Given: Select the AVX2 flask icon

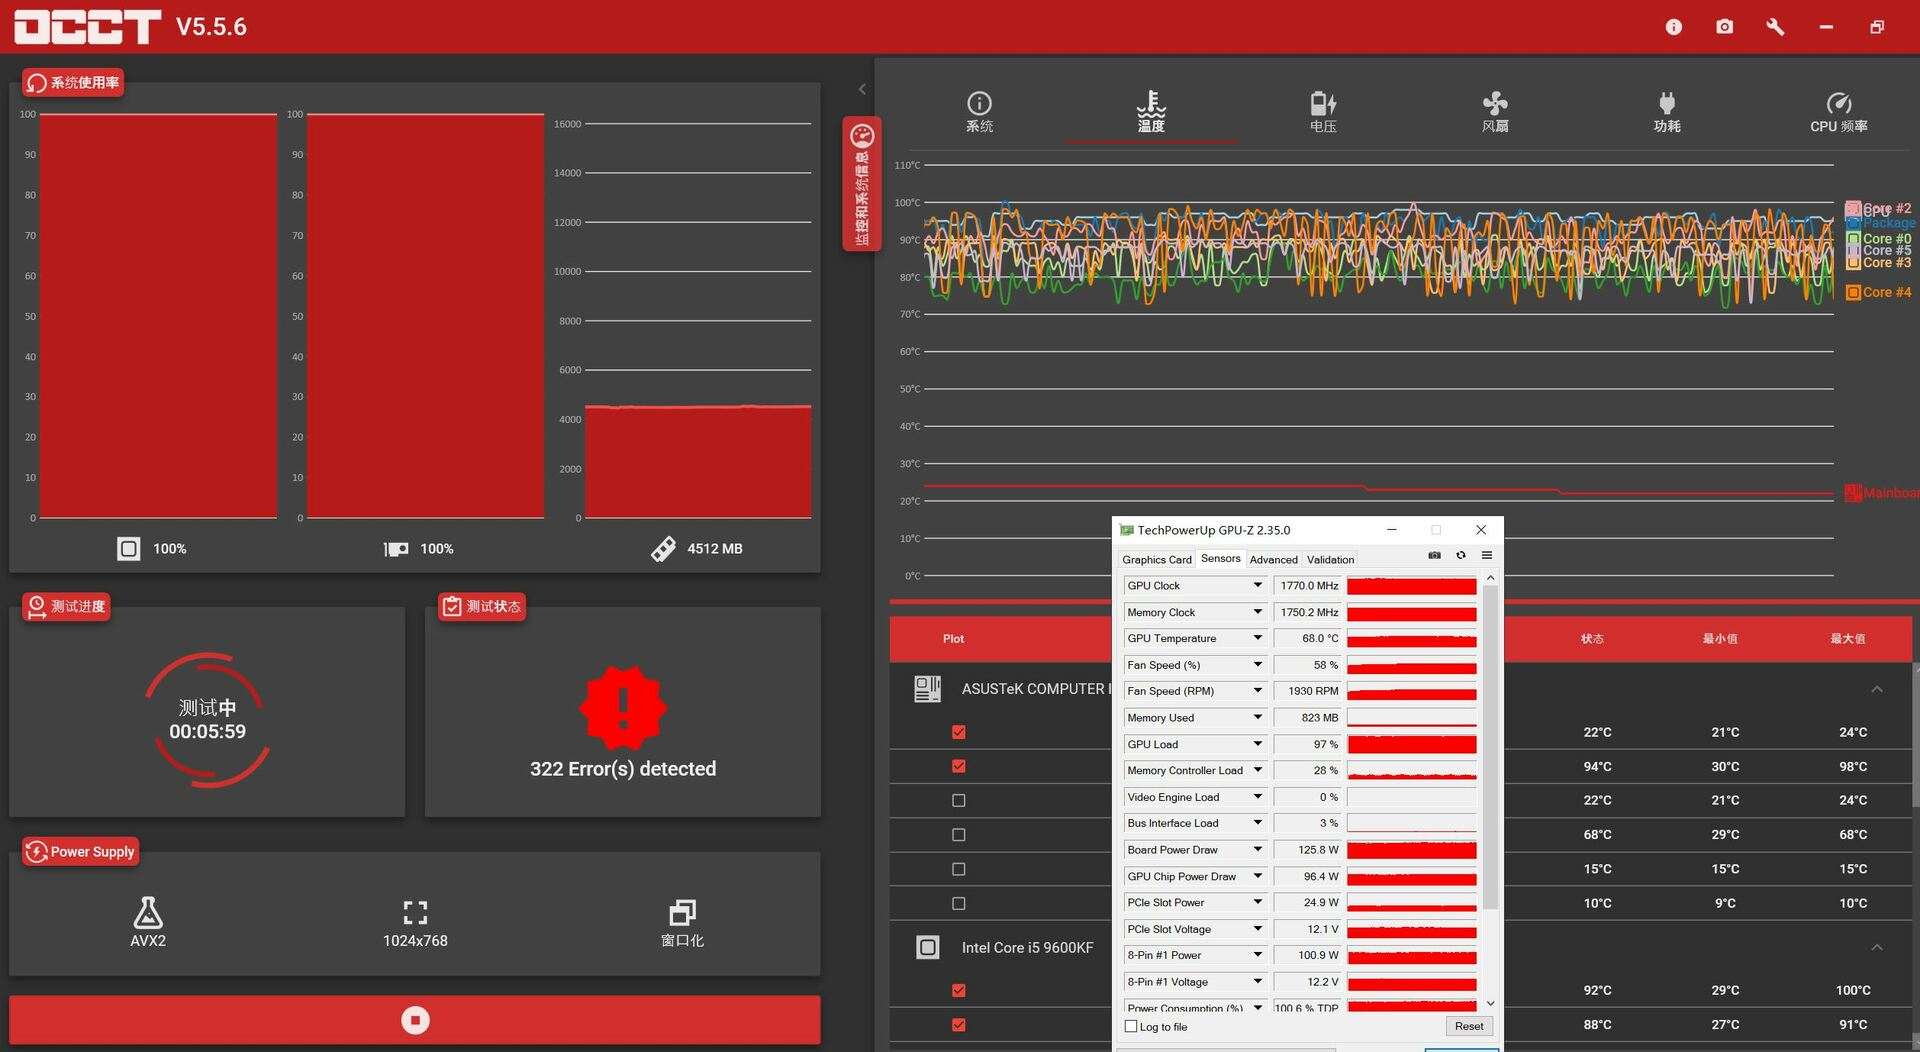Looking at the screenshot, I should coord(148,912).
